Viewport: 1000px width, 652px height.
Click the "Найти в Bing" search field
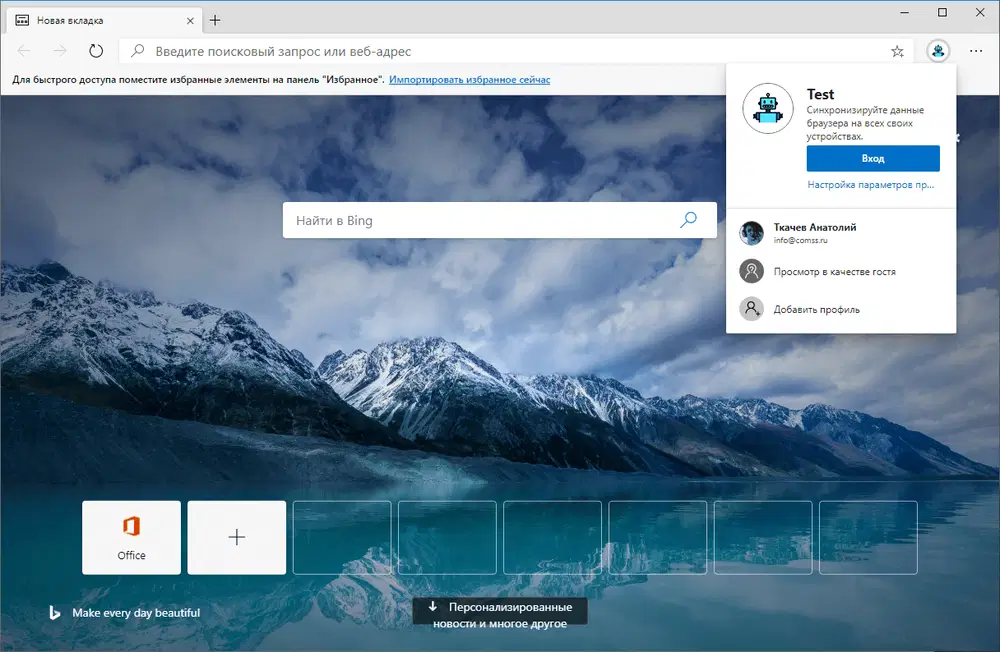[450, 220]
